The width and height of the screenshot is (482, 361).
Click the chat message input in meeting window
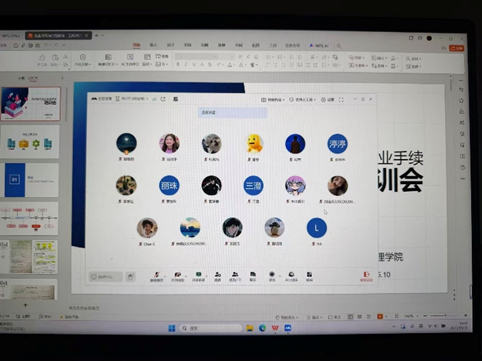106,277
